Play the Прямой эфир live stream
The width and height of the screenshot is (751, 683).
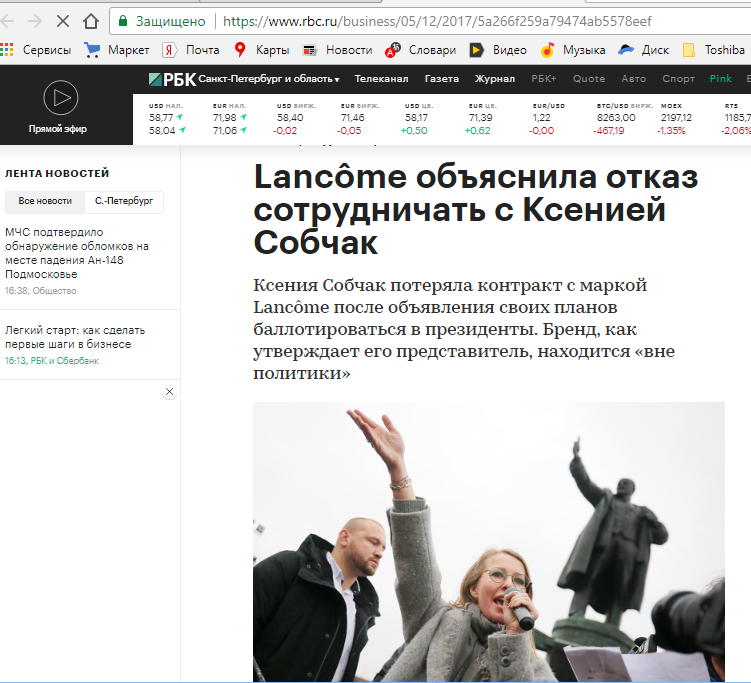click(x=60, y=98)
